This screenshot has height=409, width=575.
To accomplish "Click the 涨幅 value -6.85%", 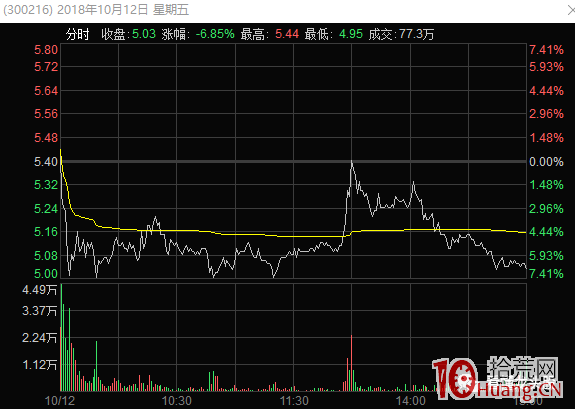I will point(215,34).
